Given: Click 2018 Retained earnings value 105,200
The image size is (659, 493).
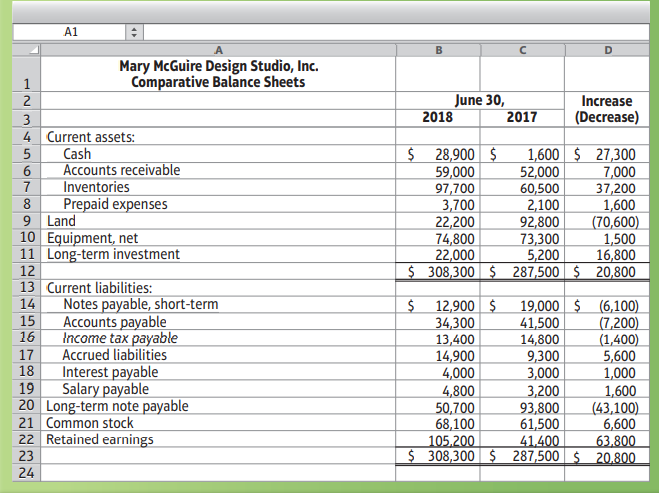Looking at the screenshot, I should [451, 440].
